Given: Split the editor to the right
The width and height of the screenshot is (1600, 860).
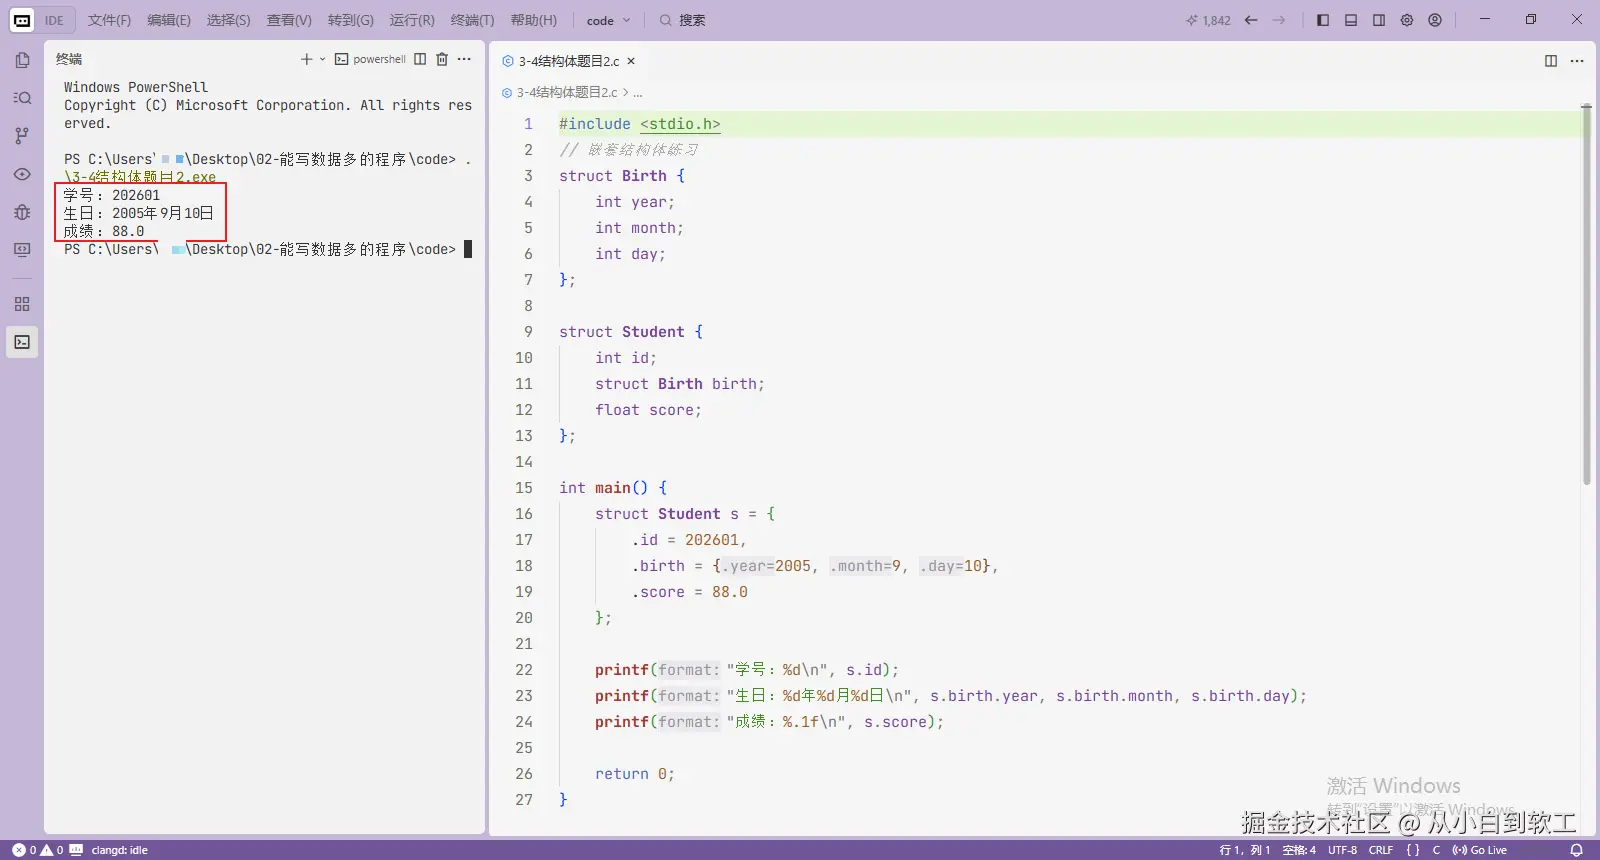Looking at the screenshot, I should pyautogui.click(x=1551, y=61).
